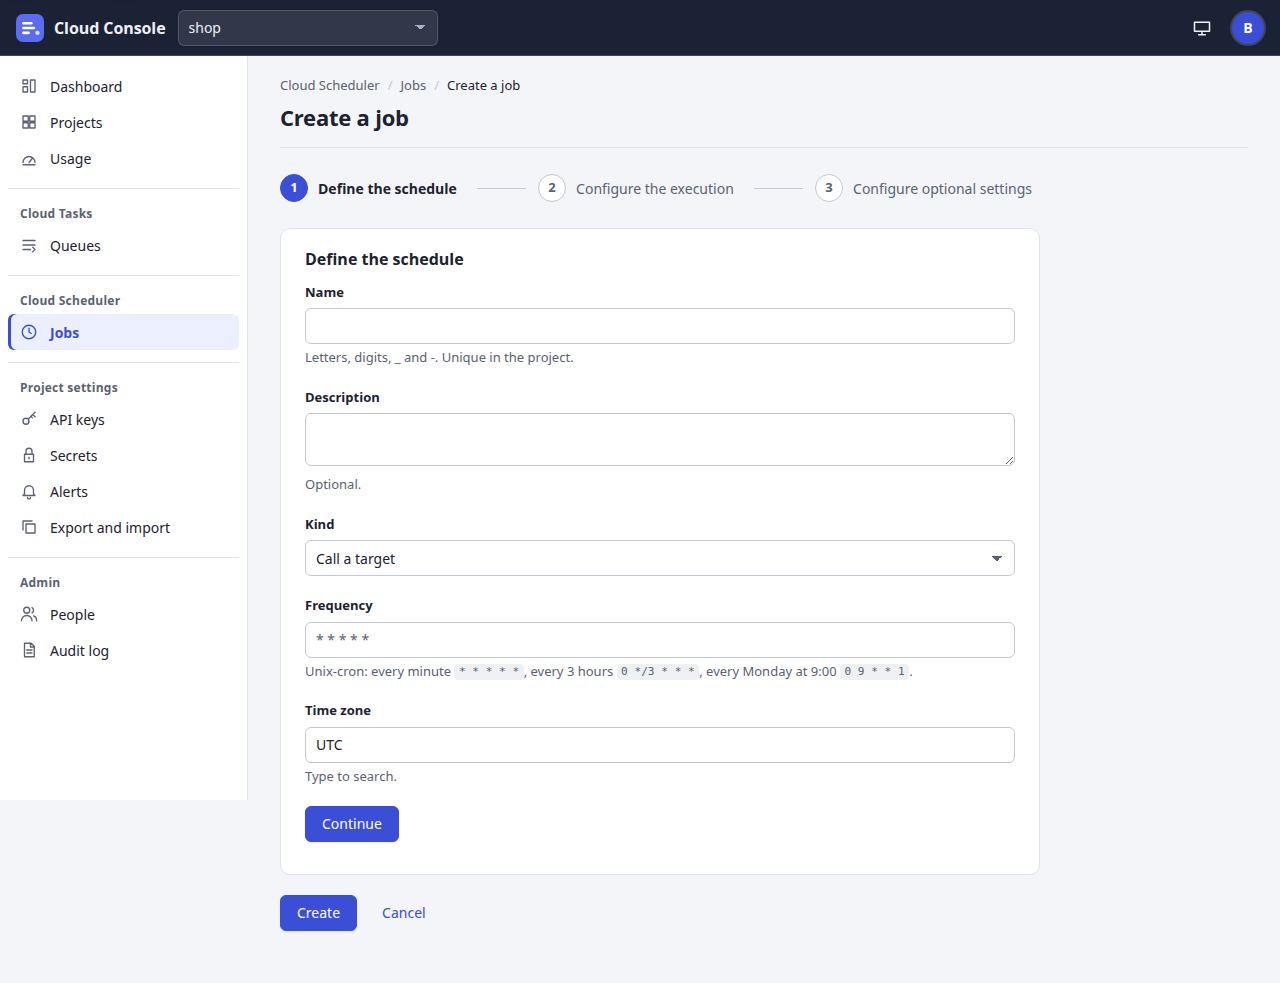Click the API keys key icon
1280x983 pixels.
29,420
